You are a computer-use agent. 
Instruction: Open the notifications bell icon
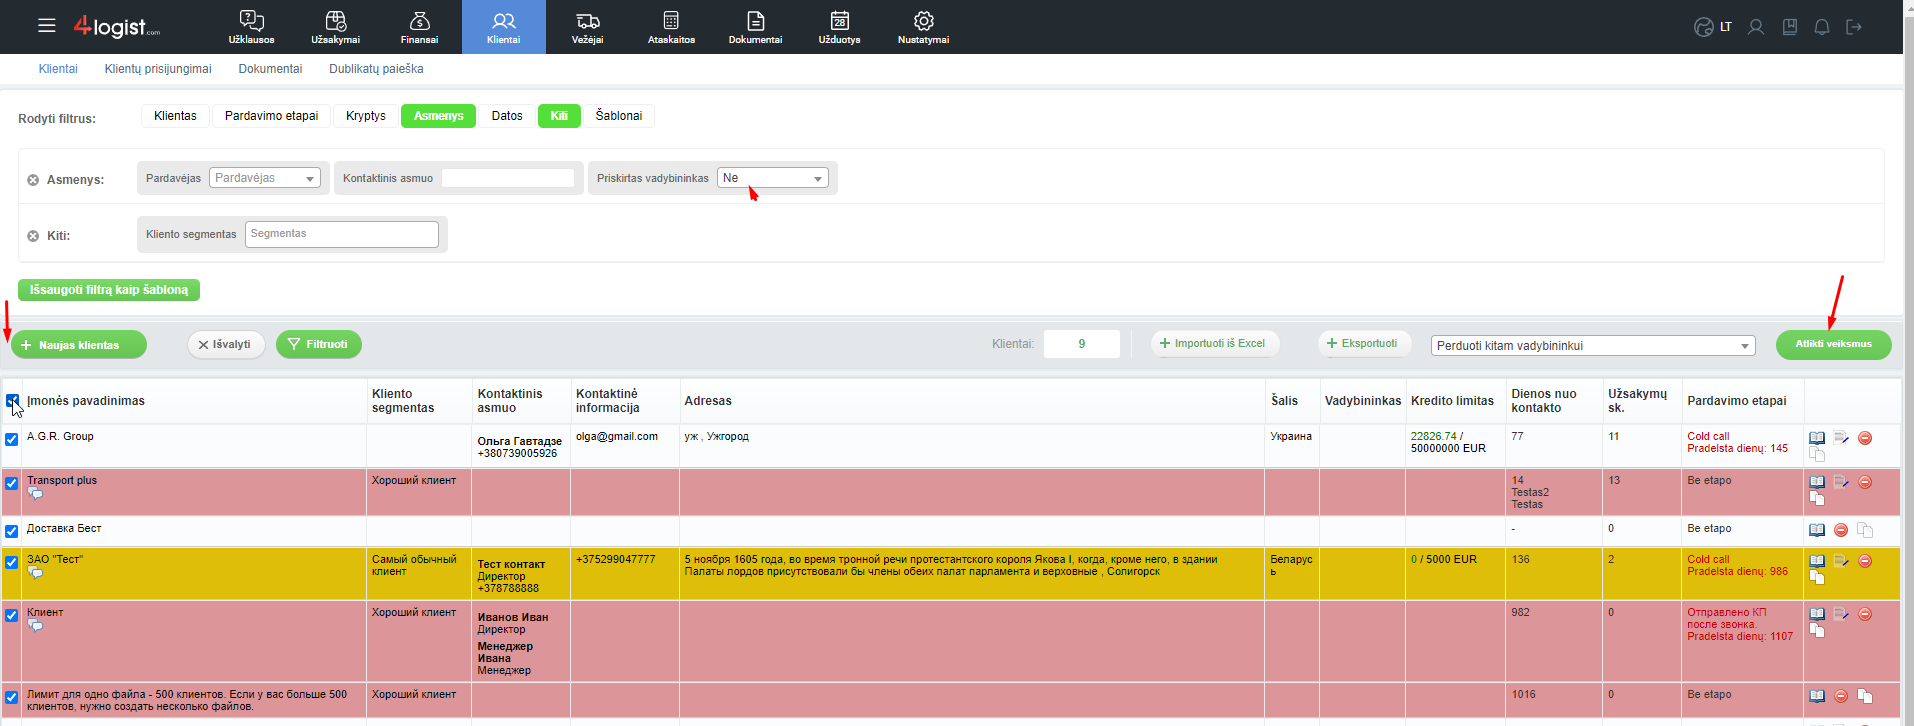coord(1822,27)
